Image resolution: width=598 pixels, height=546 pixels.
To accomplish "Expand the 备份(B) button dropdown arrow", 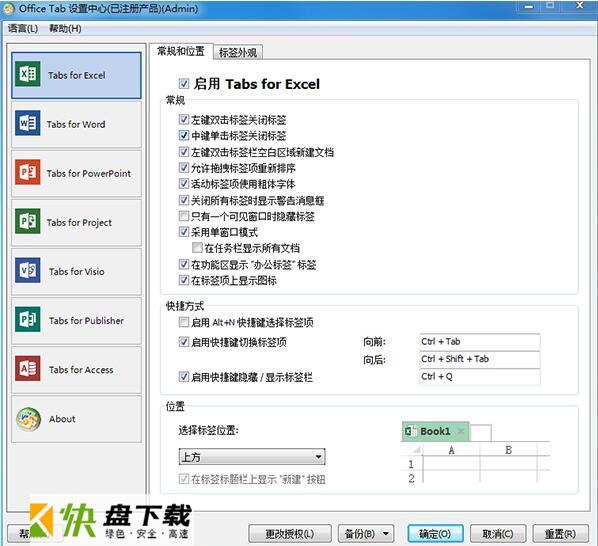I will (x=386, y=533).
